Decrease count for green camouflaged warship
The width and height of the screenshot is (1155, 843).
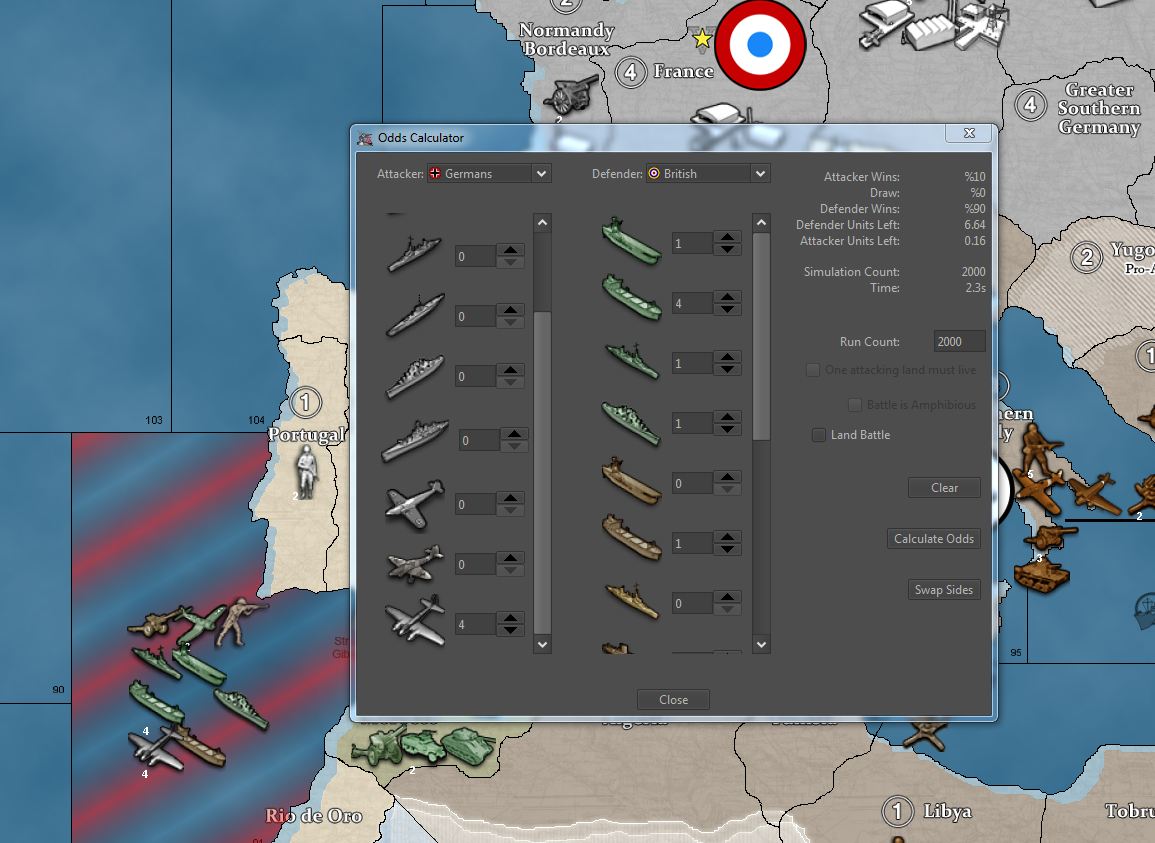[727, 430]
